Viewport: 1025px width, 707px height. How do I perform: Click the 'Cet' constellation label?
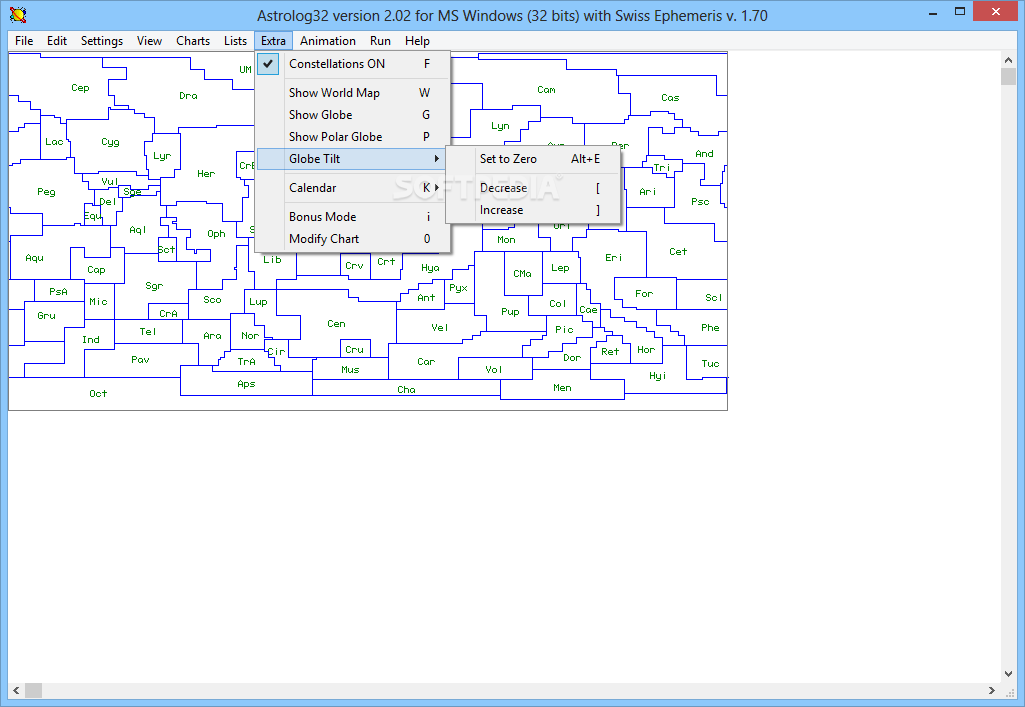(678, 252)
